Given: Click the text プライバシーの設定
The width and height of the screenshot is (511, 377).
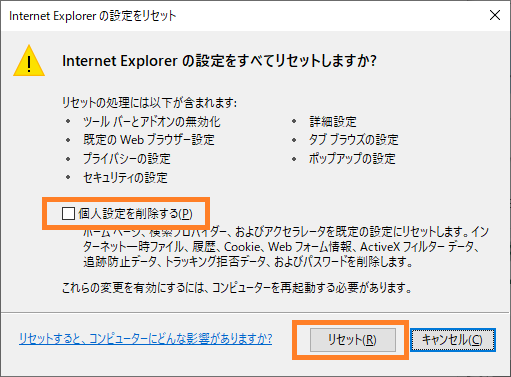Looking at the screenshot, I should (127, 158).
